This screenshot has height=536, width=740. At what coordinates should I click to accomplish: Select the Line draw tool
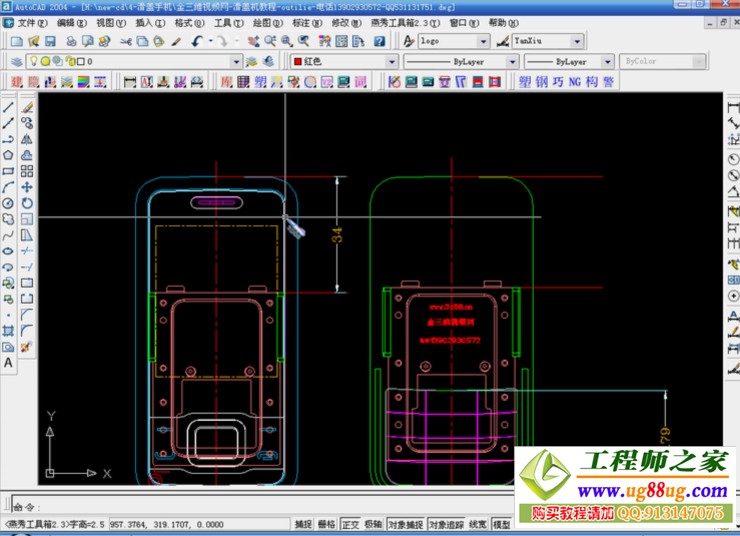[x=8, y=107]
